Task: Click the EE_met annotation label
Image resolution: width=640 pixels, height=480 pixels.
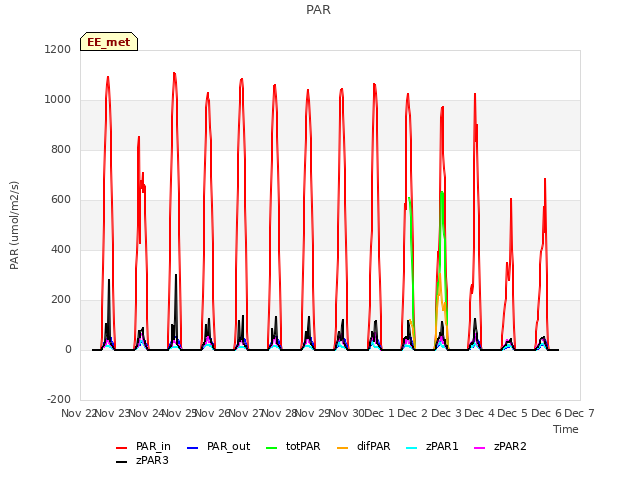Action: (x=109, y=42)
